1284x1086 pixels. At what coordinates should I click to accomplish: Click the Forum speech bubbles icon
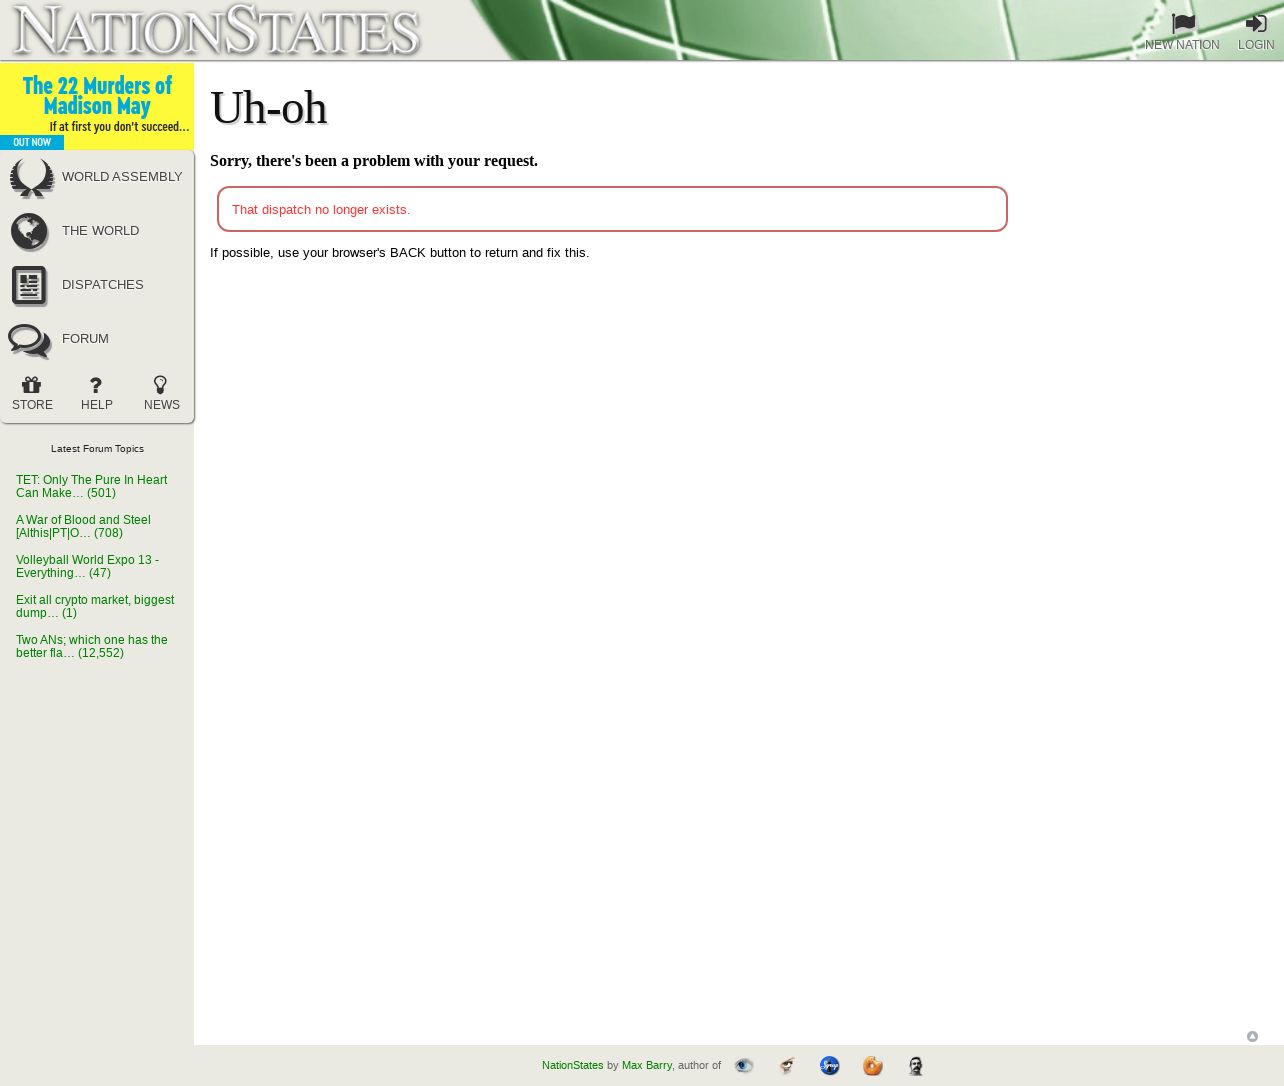click(29, 340)
